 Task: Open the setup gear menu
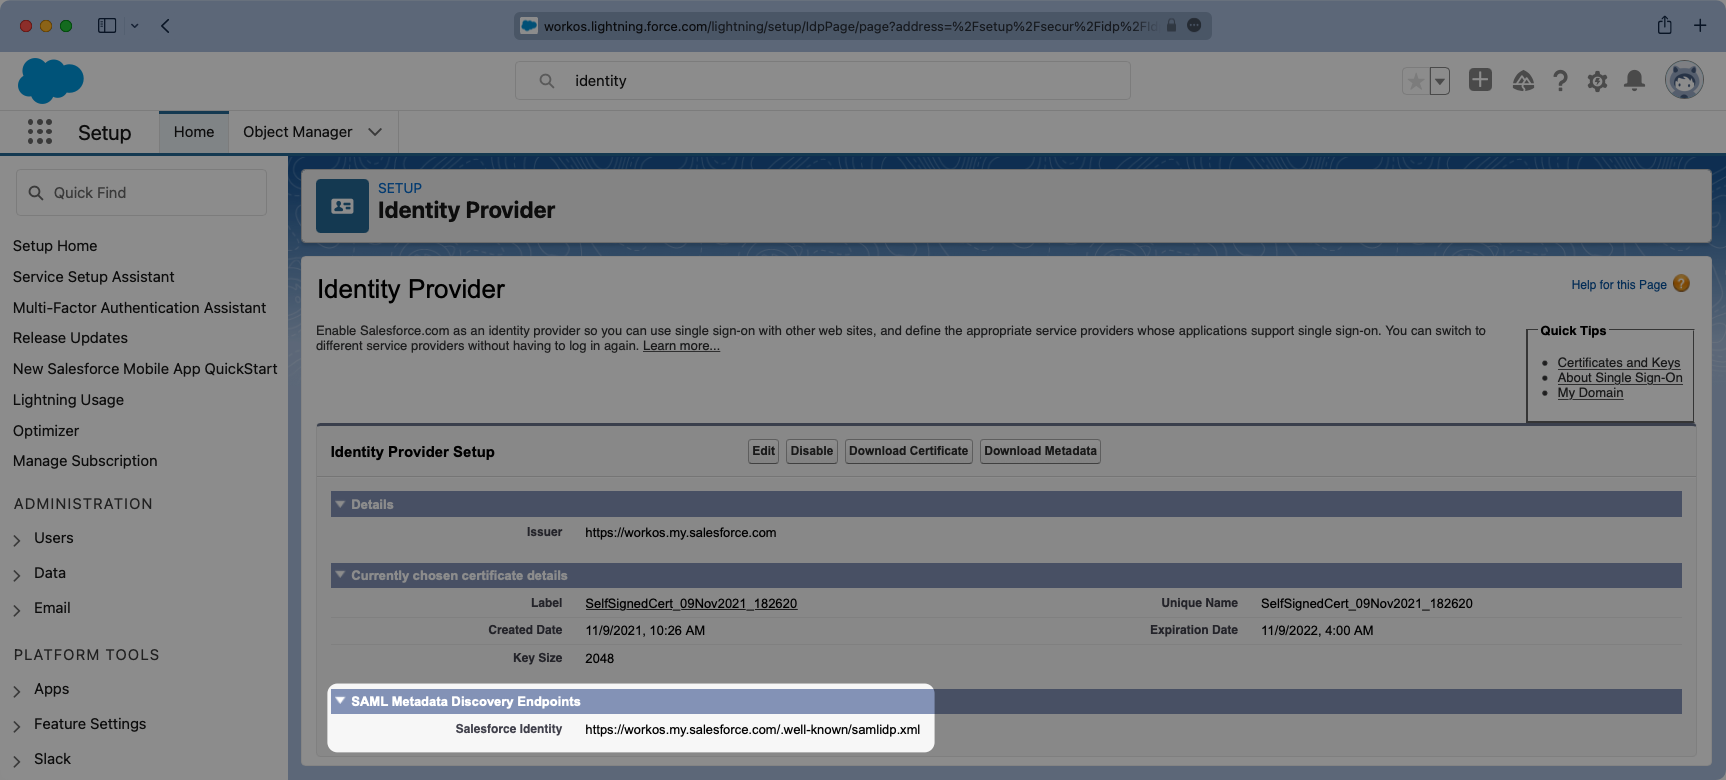(x=1597, y=81)
